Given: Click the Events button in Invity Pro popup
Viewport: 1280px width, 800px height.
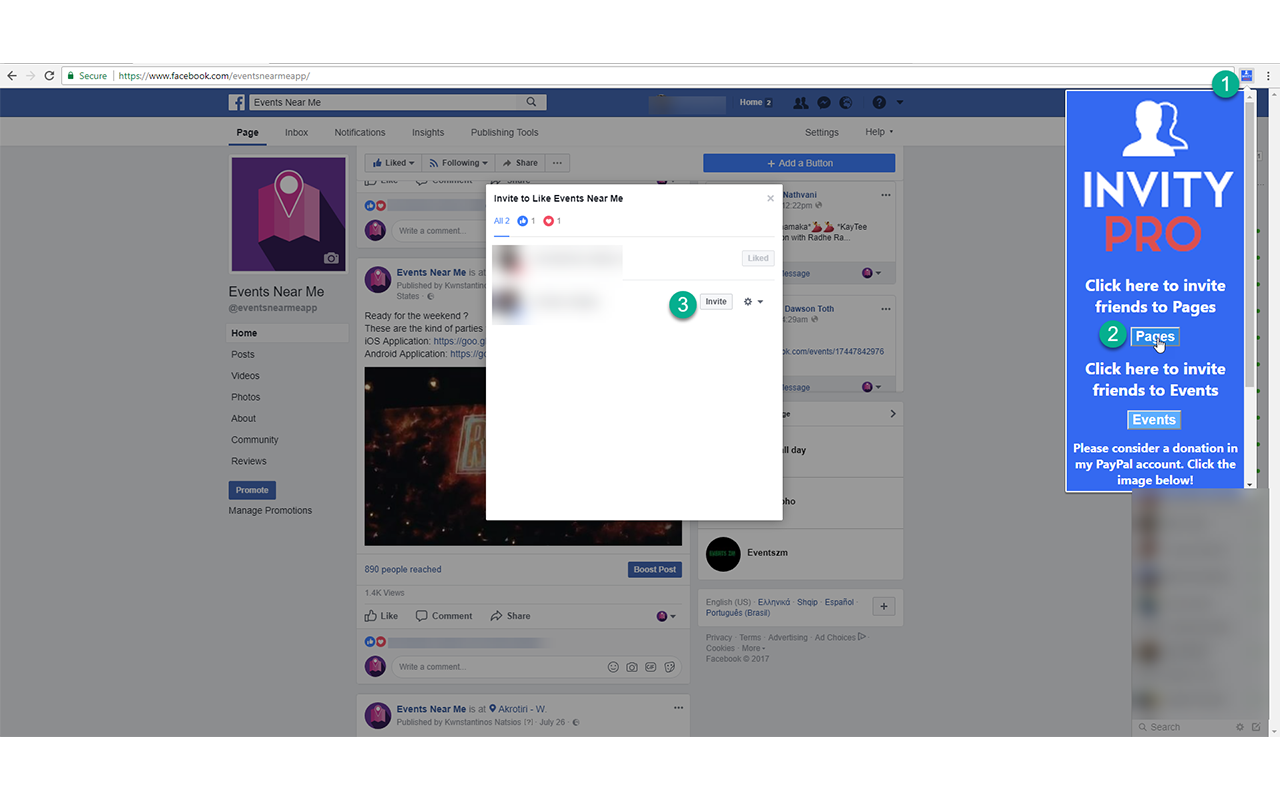Looking at the screenshot, I should point(1154,420).
